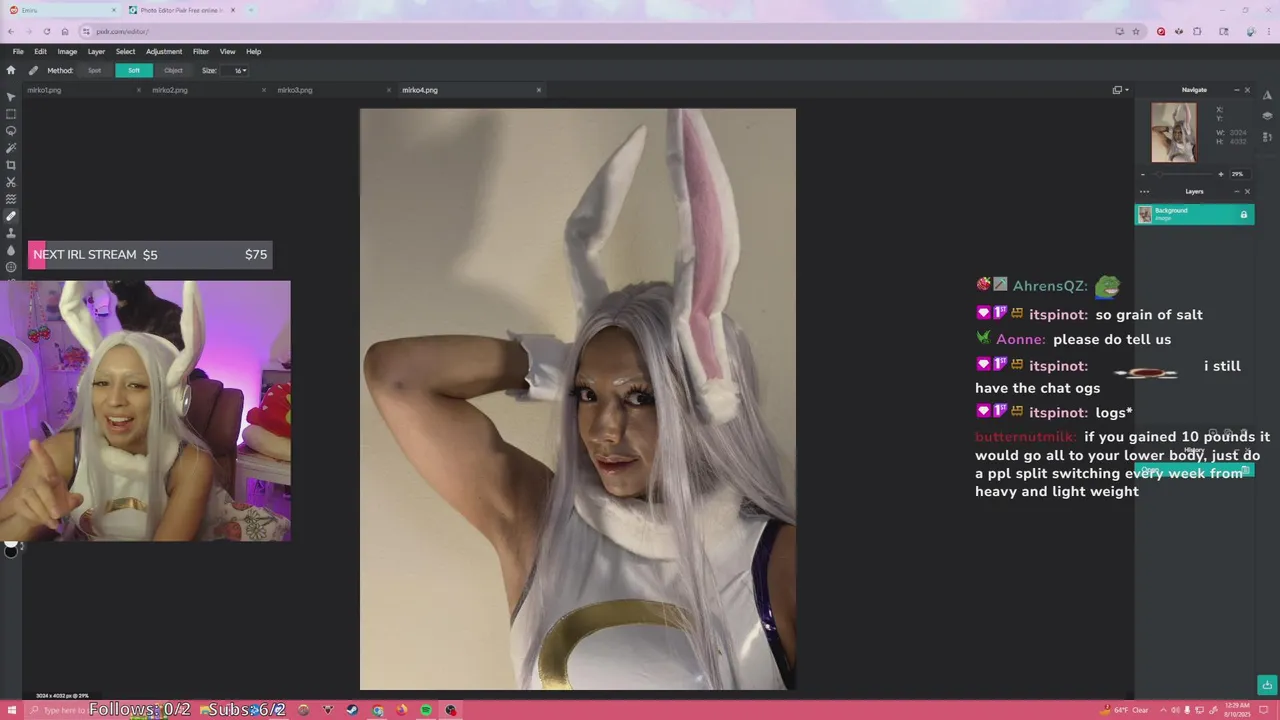Click the Navigate zoom slider handle
Screen dimensions: 1280x720
[x=1159, y=174]
